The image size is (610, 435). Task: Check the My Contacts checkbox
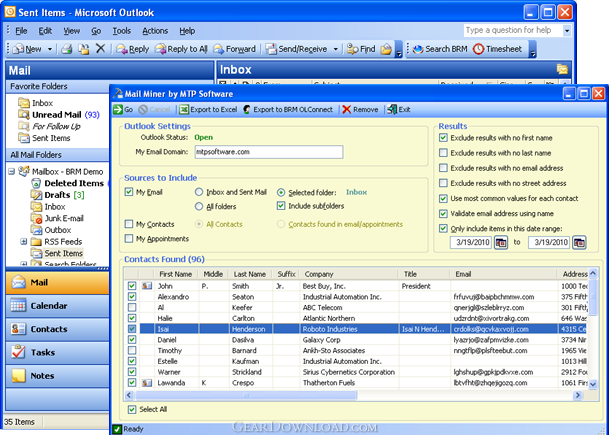click(129, 224)
